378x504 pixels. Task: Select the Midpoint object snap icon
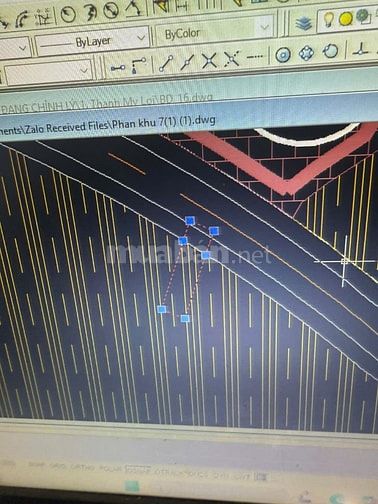(x=187, y=62)
